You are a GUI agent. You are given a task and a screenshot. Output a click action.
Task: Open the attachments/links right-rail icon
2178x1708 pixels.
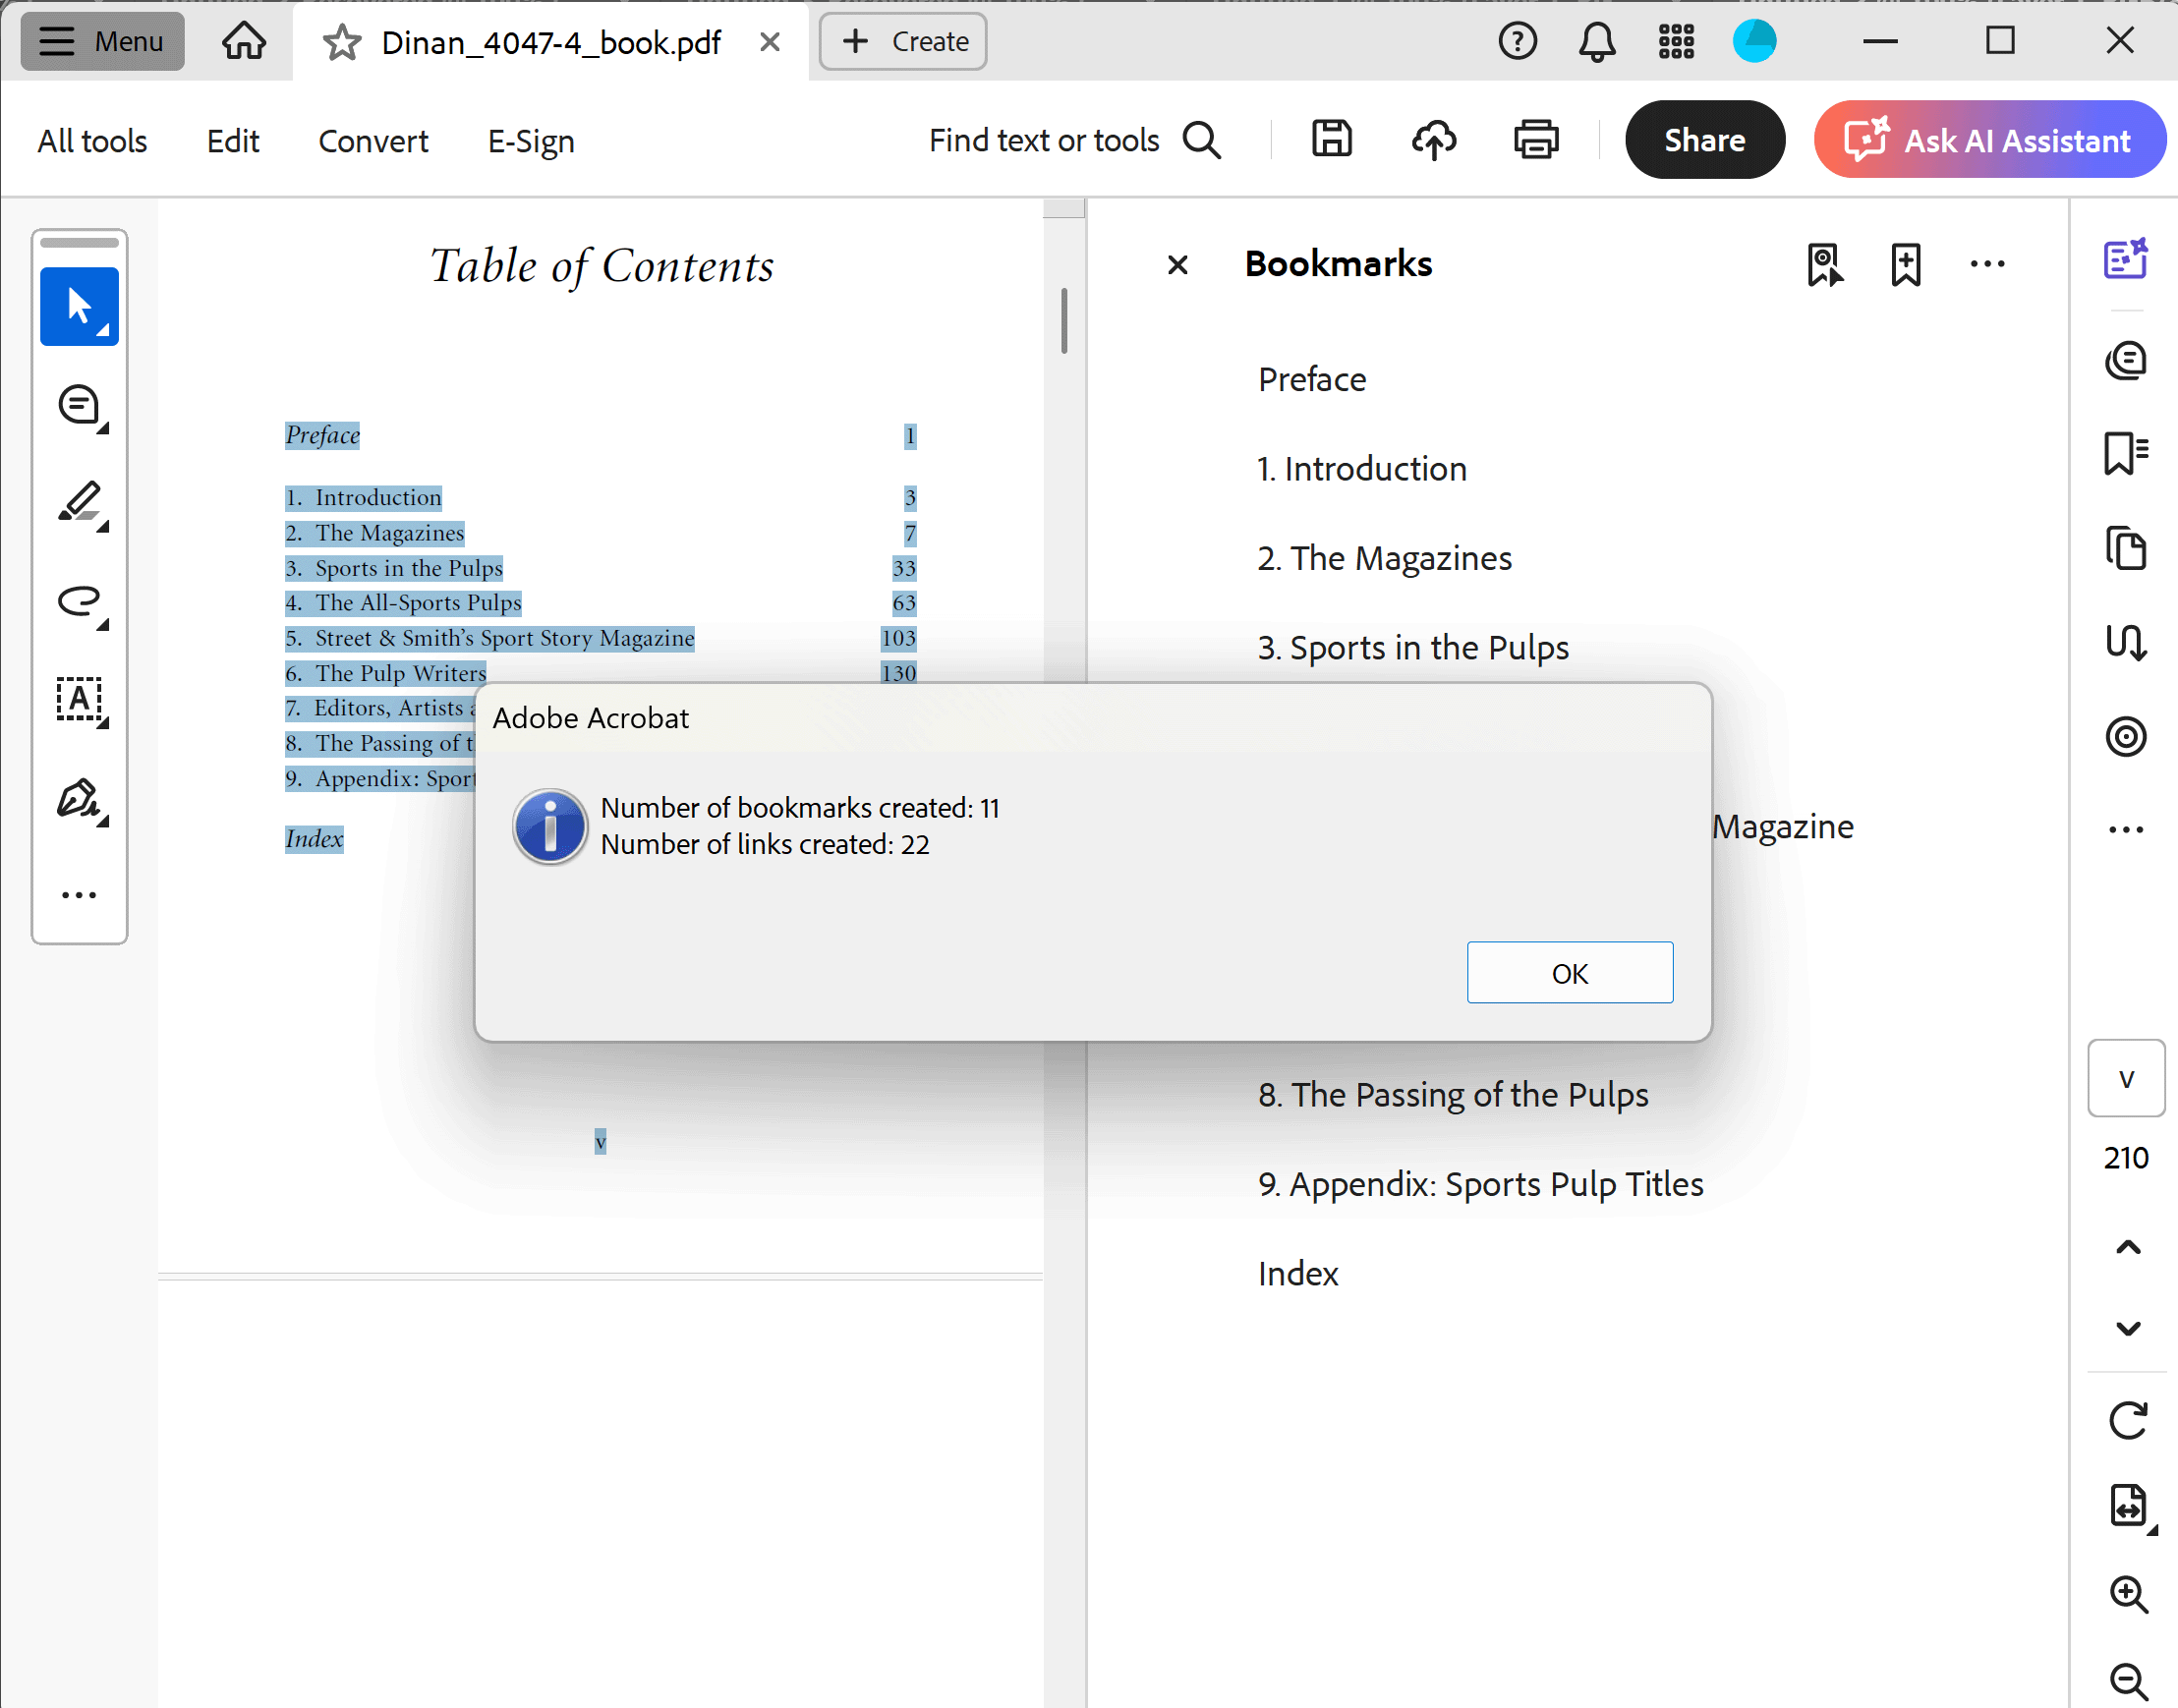pyautogui.click(x=2126, y=642)
